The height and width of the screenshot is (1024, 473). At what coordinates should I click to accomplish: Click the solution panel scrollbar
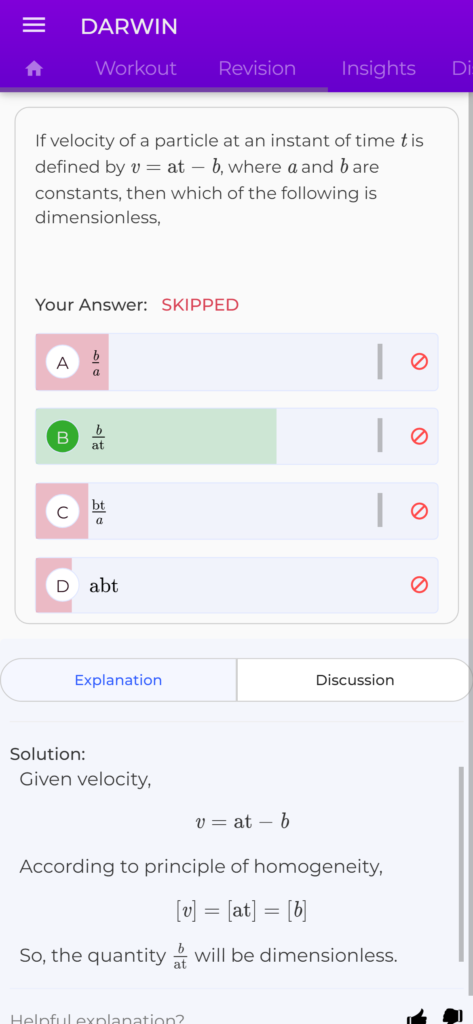point(461,865)
